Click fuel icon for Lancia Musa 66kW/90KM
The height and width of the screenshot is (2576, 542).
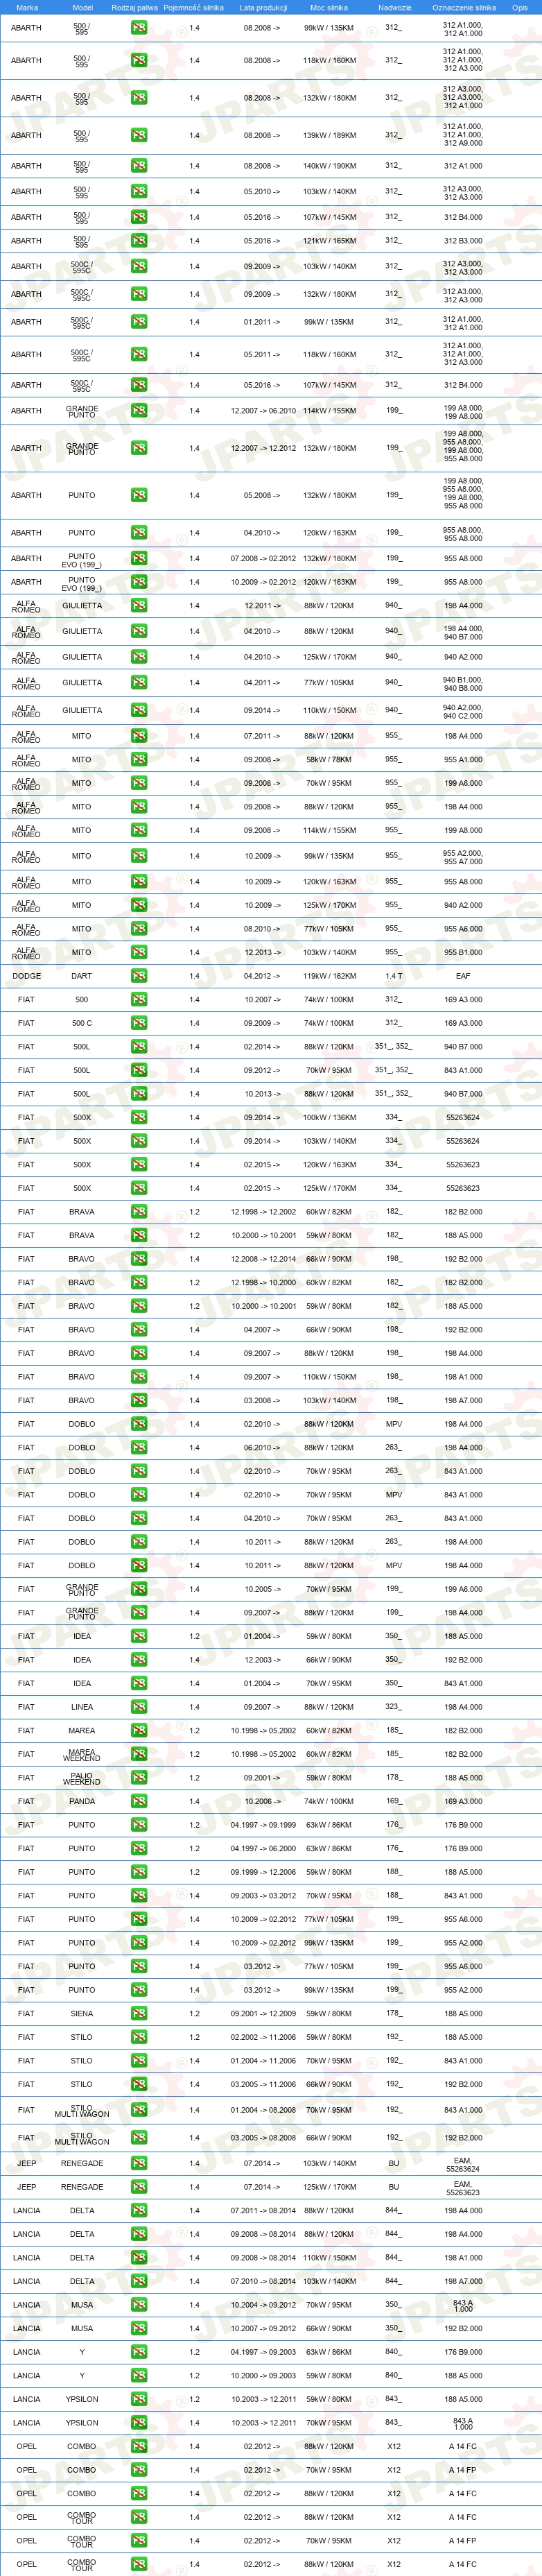(x=139, y=2328)
